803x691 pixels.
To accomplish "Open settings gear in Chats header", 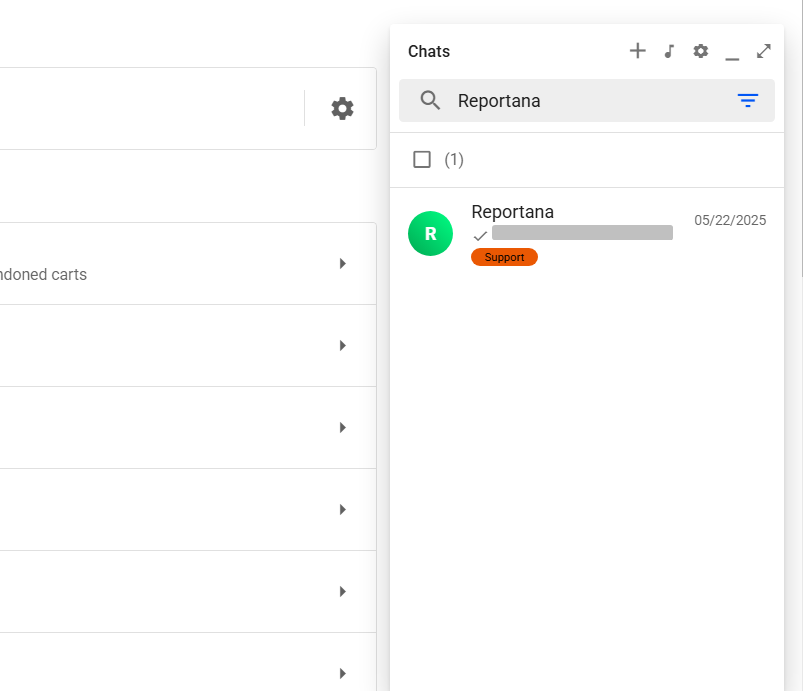I will click(x=700, y=51).
